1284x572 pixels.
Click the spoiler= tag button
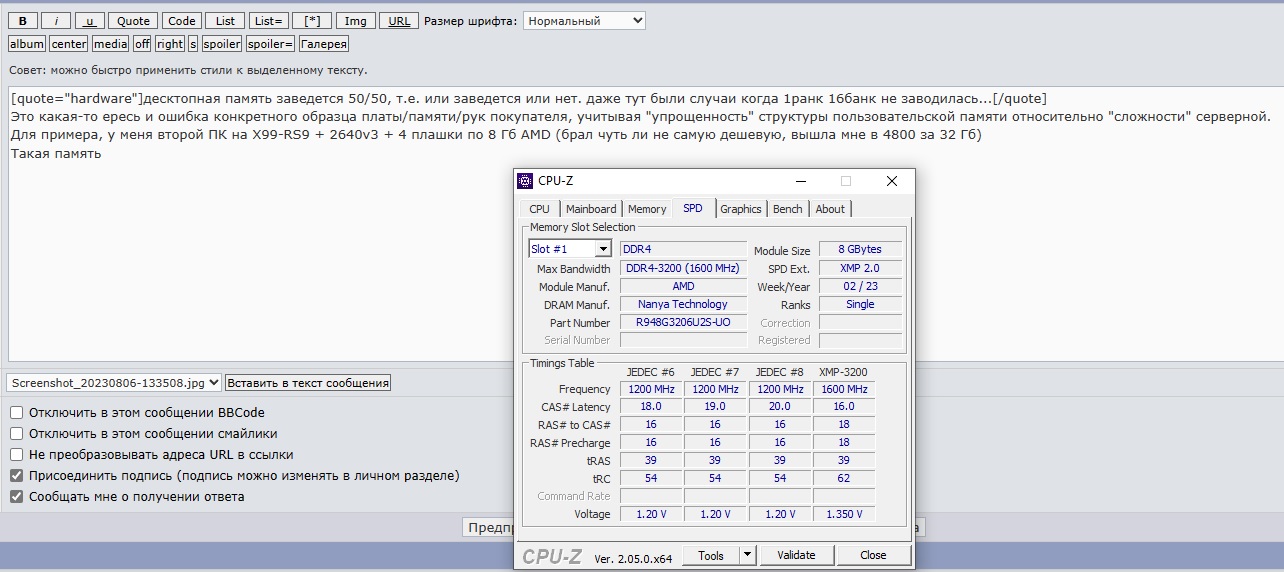click(270, 44)
